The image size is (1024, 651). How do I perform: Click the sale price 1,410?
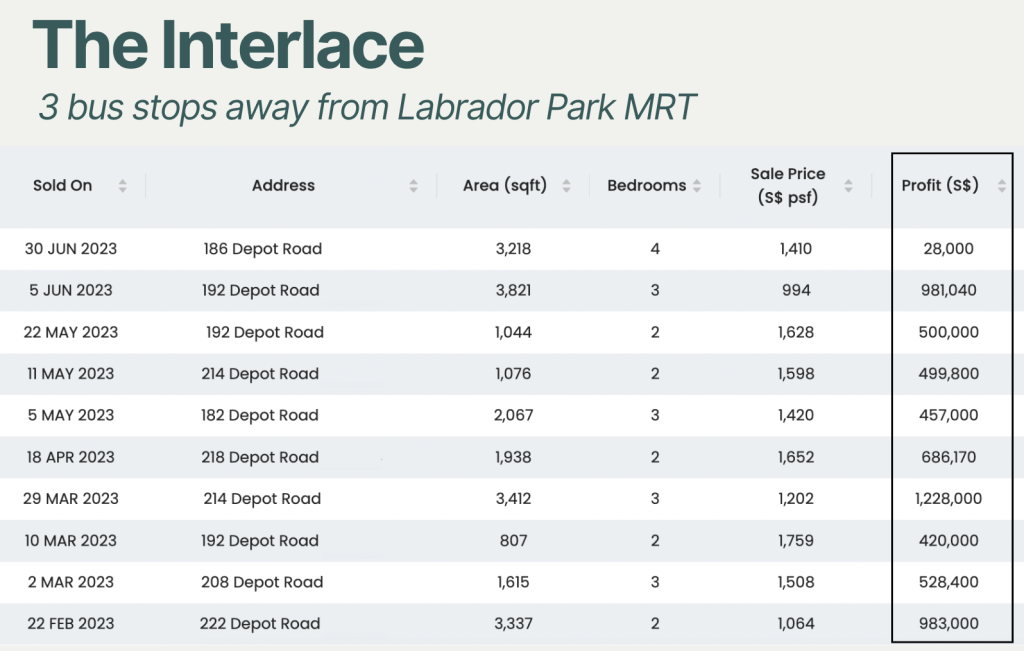(x=796, y=249)
